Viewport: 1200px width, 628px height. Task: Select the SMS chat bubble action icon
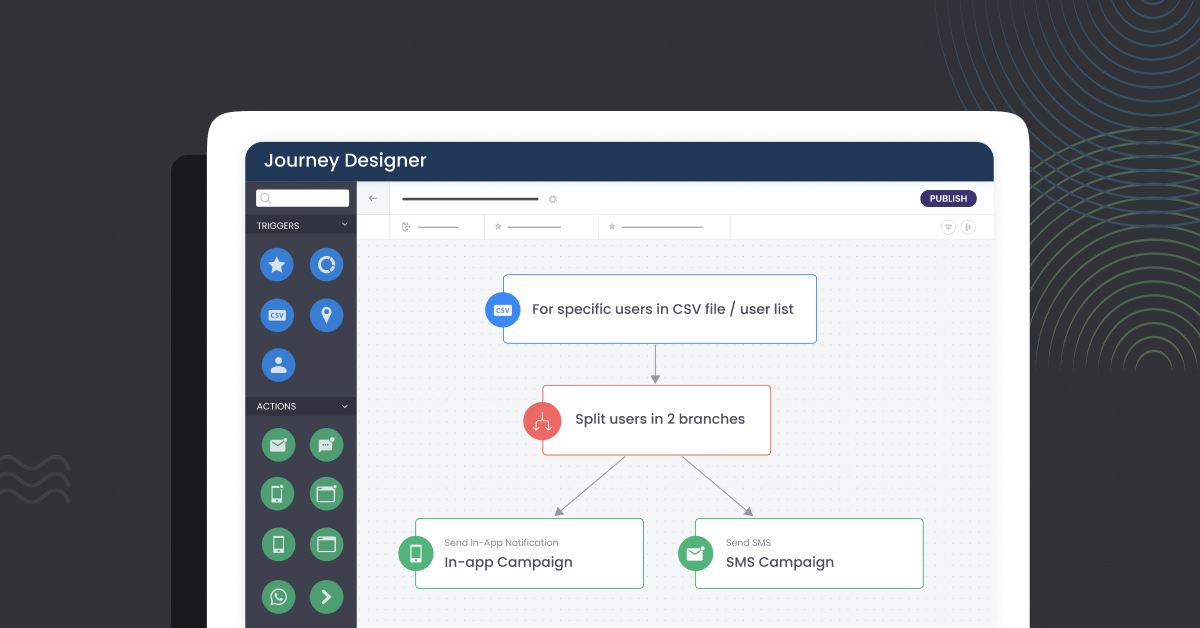(x=327, y=445)
